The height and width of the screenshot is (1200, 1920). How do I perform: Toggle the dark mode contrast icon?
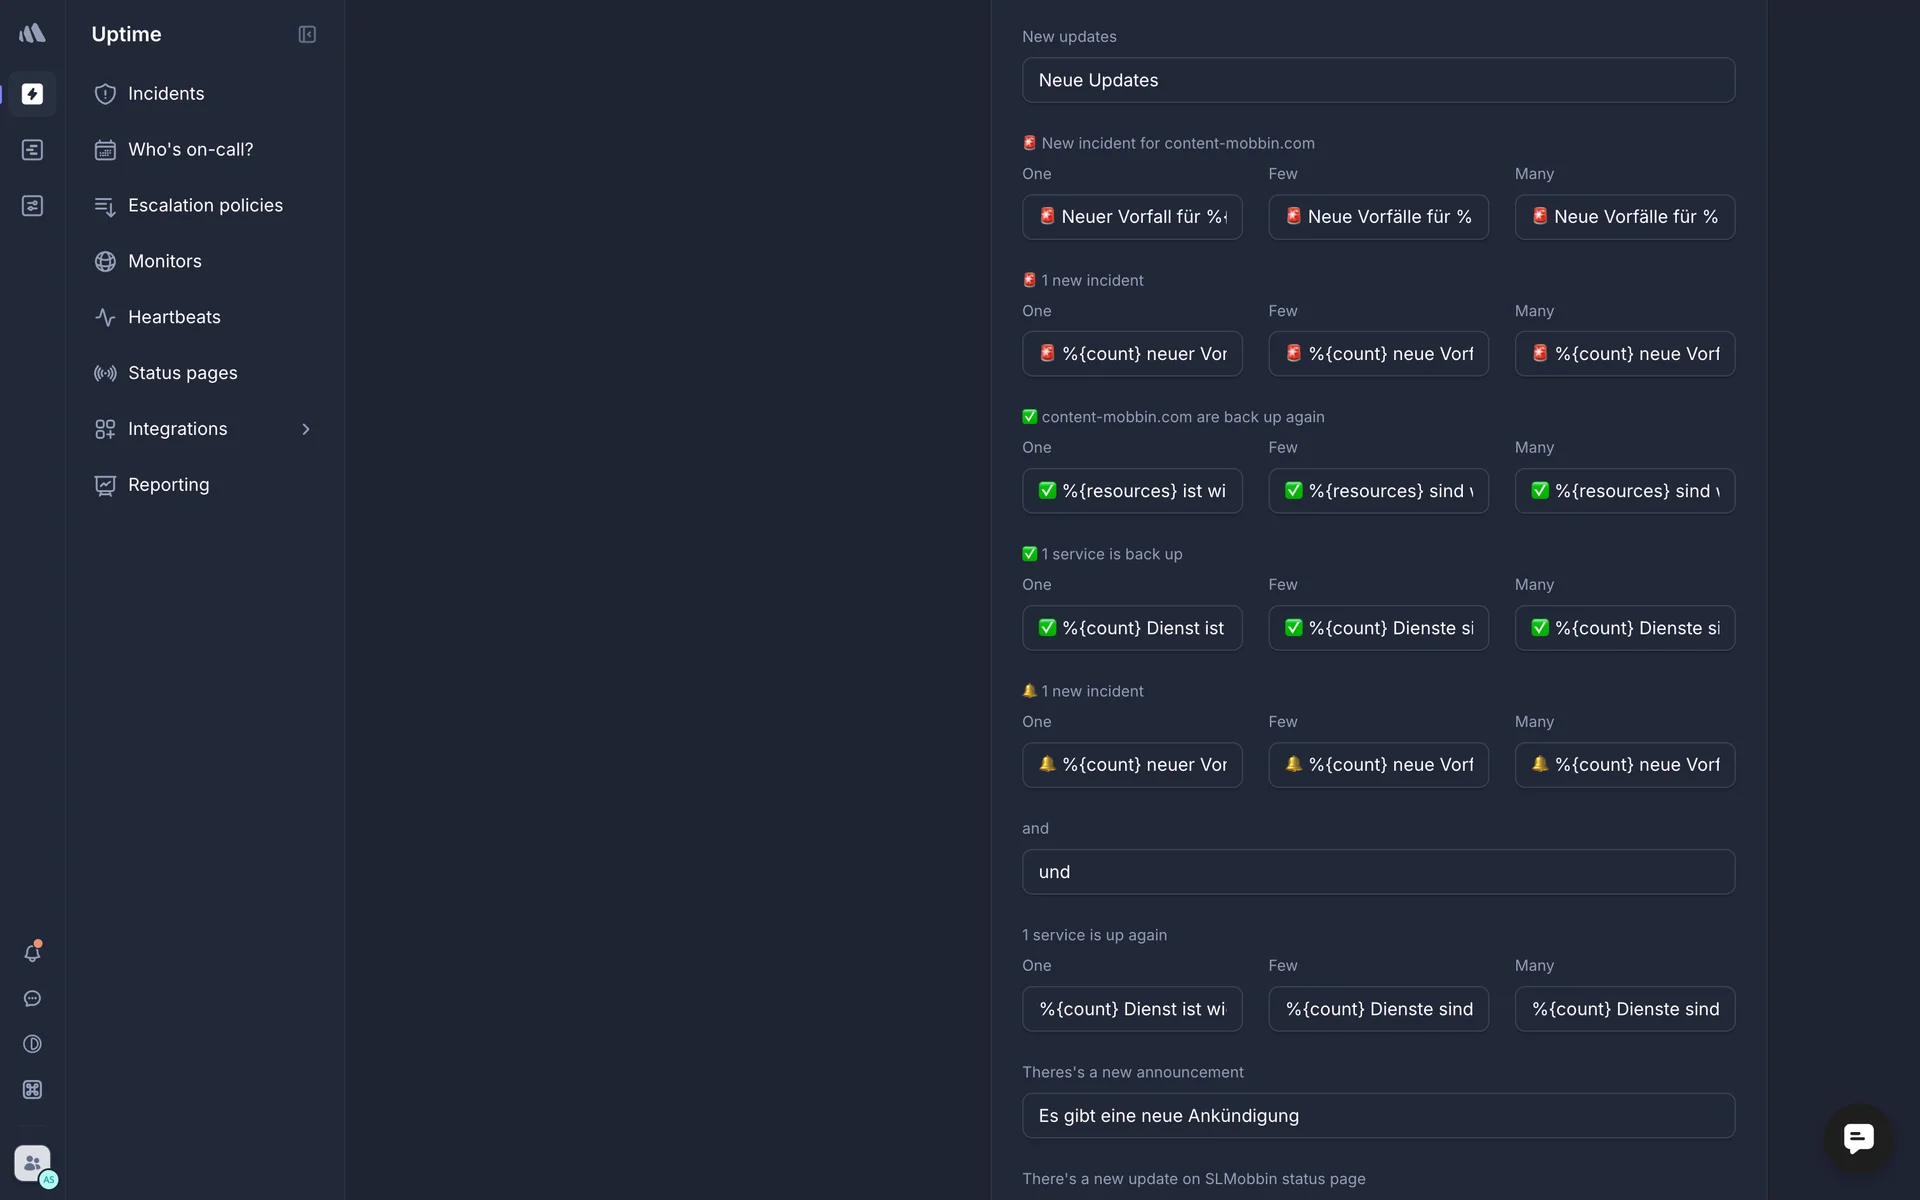click(x=32, y=1044)
